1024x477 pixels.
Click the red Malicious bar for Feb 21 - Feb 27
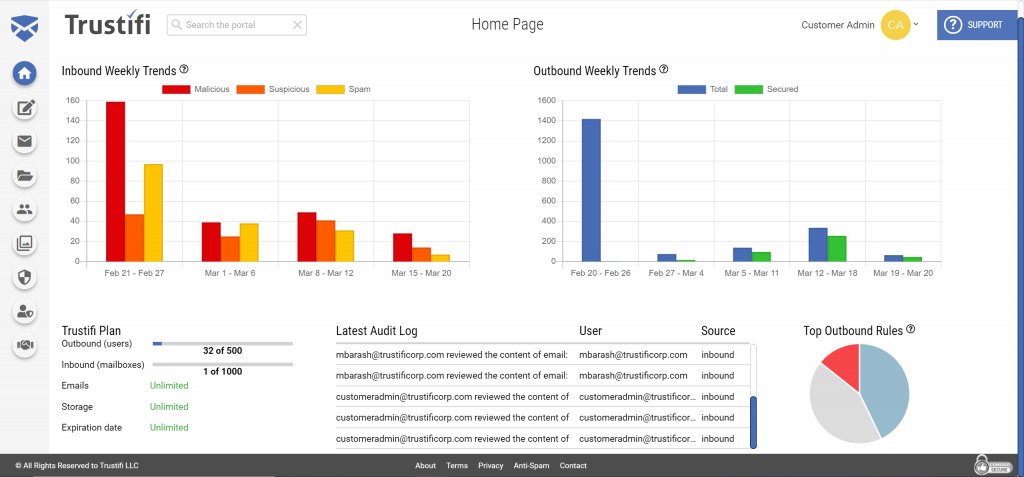(116, 182)
